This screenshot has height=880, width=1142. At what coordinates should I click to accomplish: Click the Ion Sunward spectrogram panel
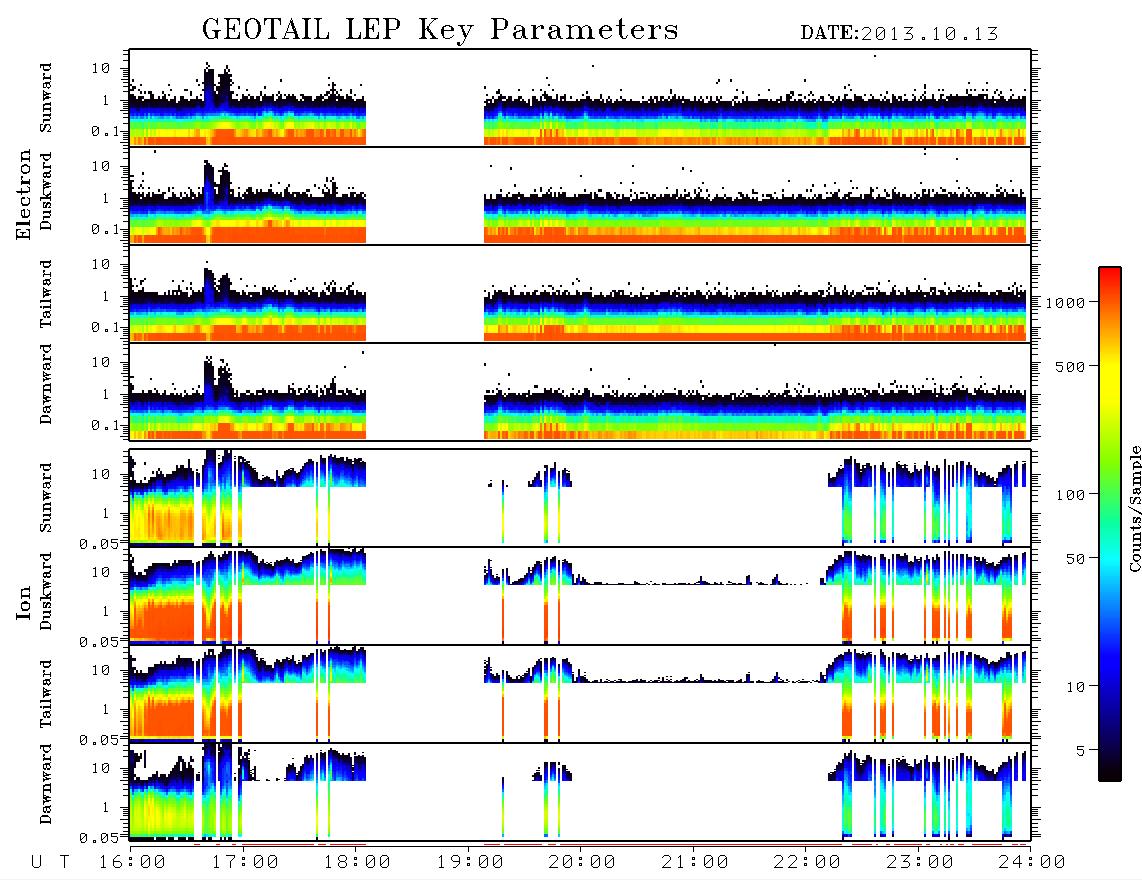(580, 498)
